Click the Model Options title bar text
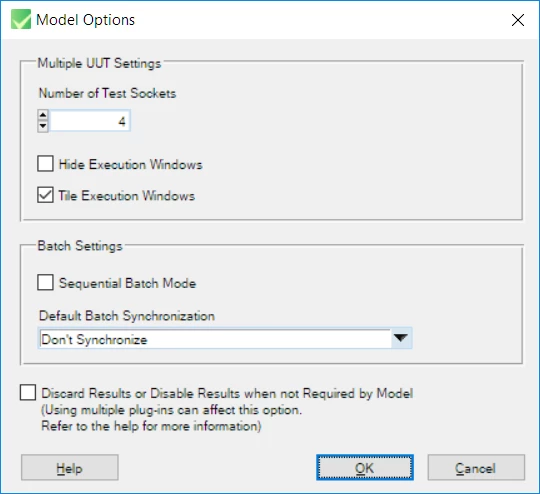 coord(85,20)
